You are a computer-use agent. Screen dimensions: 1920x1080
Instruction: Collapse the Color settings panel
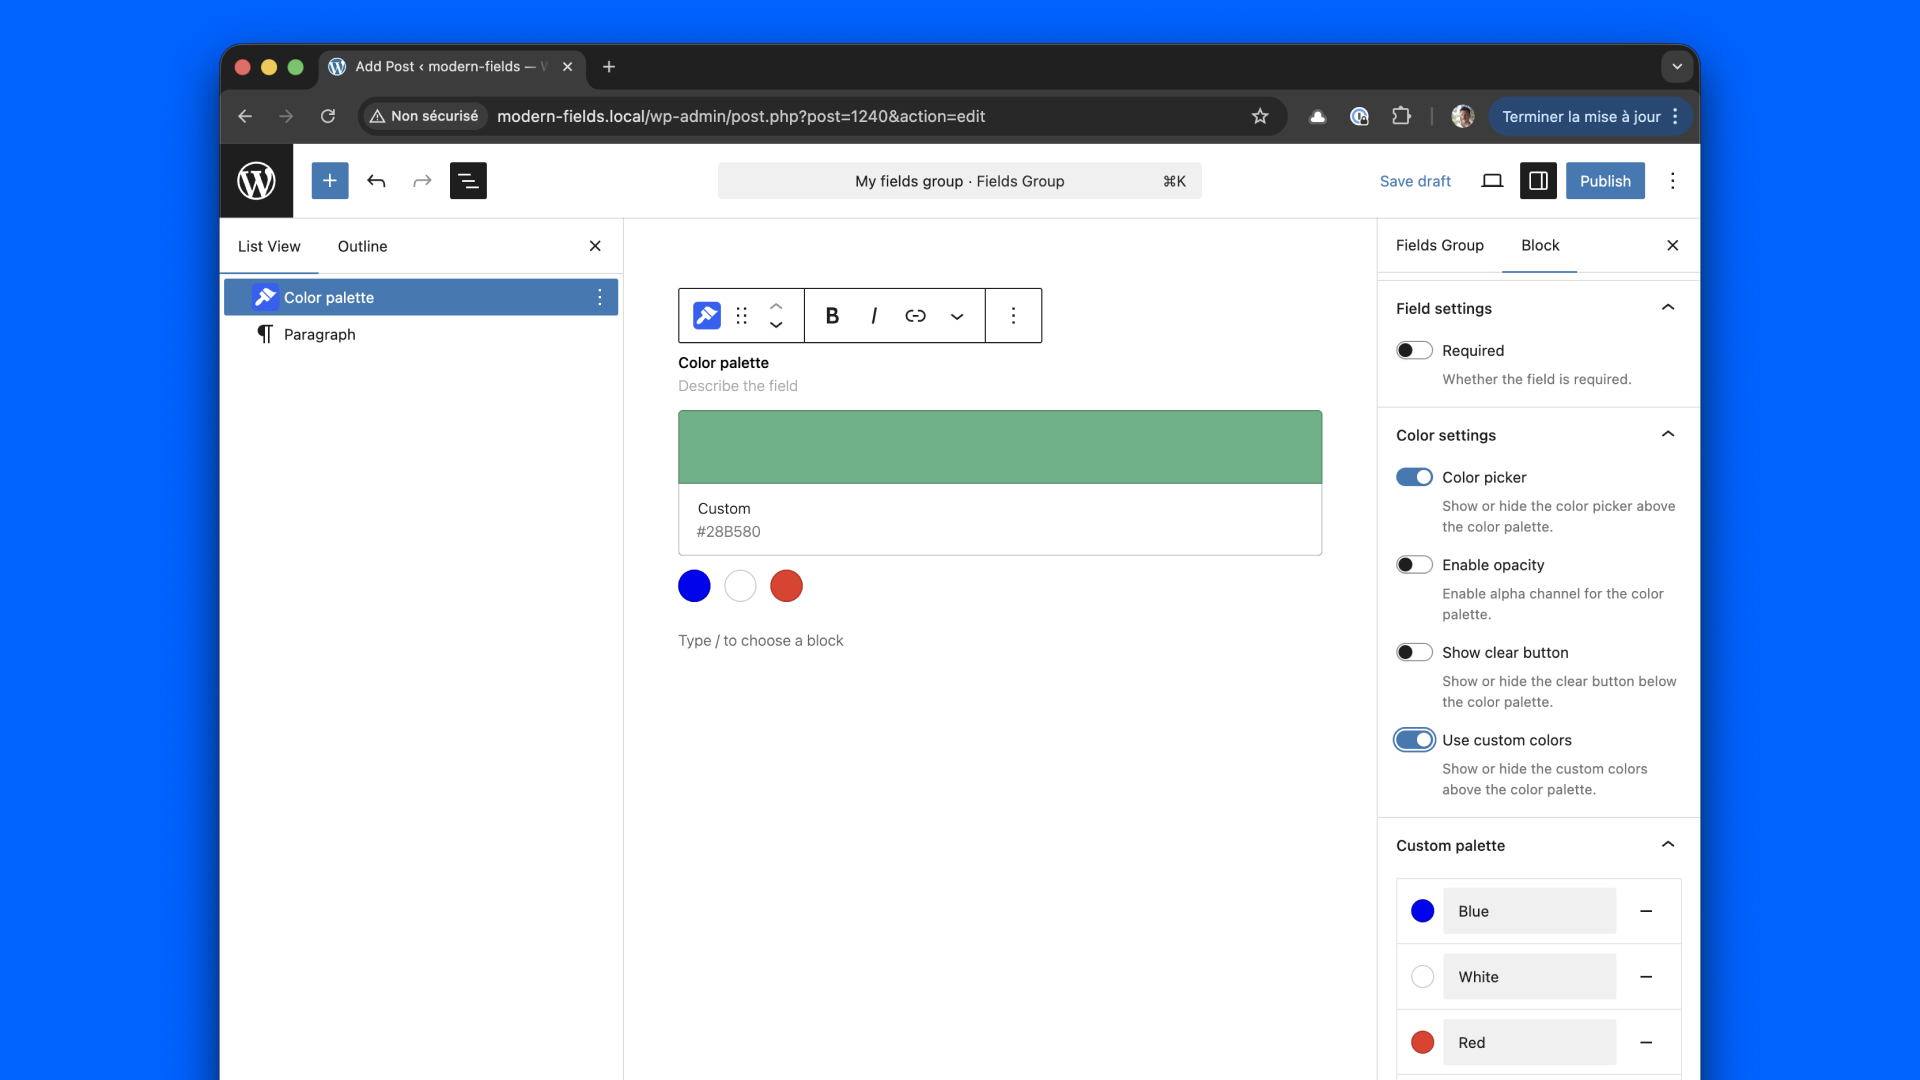pyautogui.click(x=1667, y=435)
